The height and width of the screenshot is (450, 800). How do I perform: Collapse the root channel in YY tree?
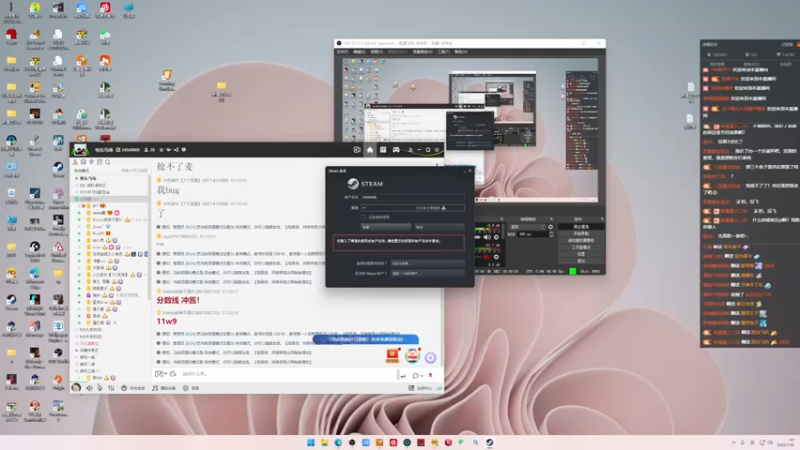(x=77, y=179)
